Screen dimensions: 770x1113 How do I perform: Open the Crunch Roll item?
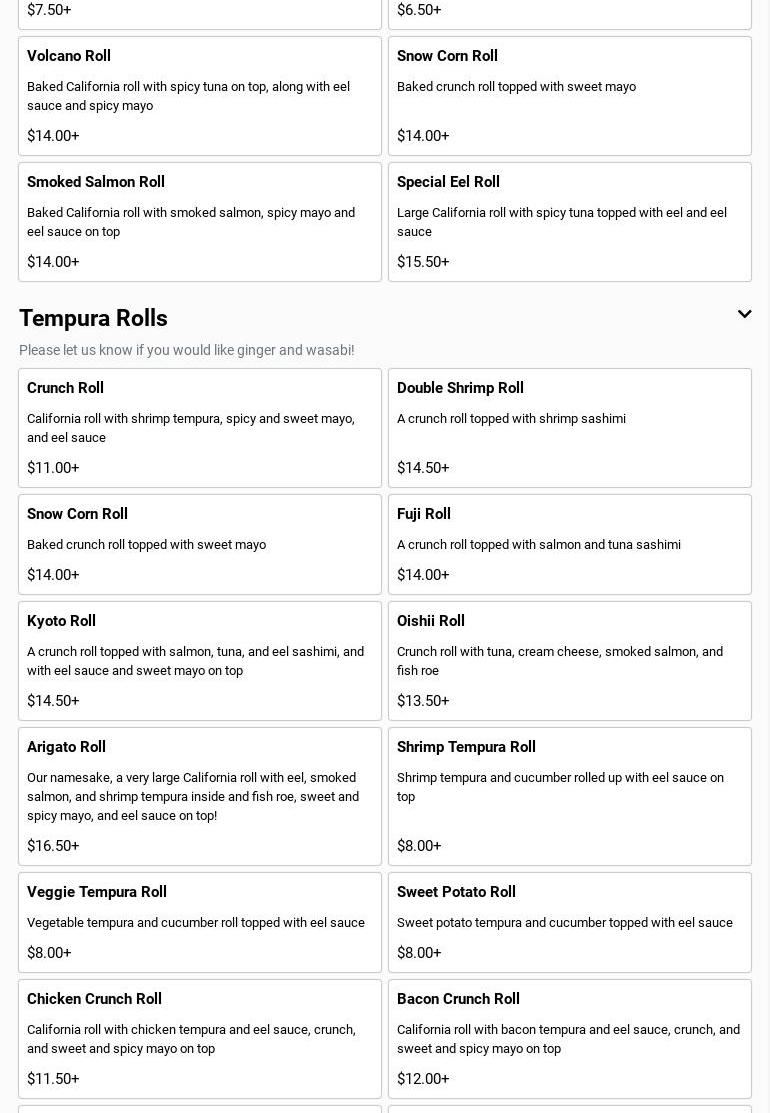[200, 428]
